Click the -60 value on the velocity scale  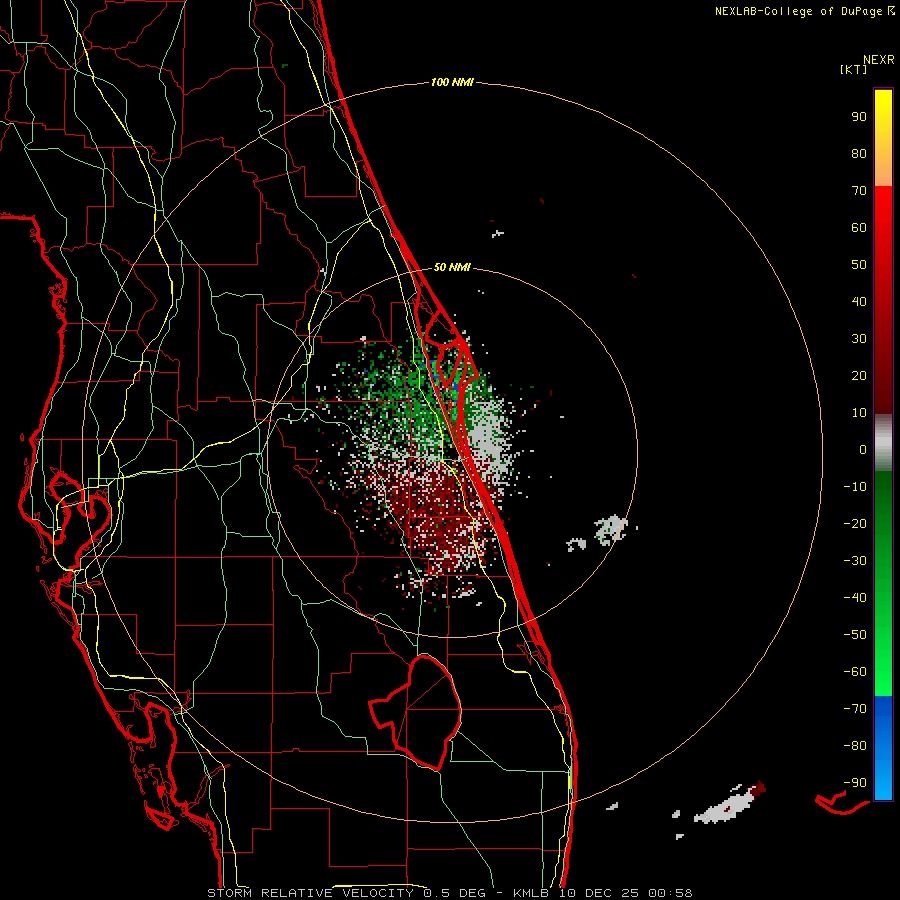[855, 672]
